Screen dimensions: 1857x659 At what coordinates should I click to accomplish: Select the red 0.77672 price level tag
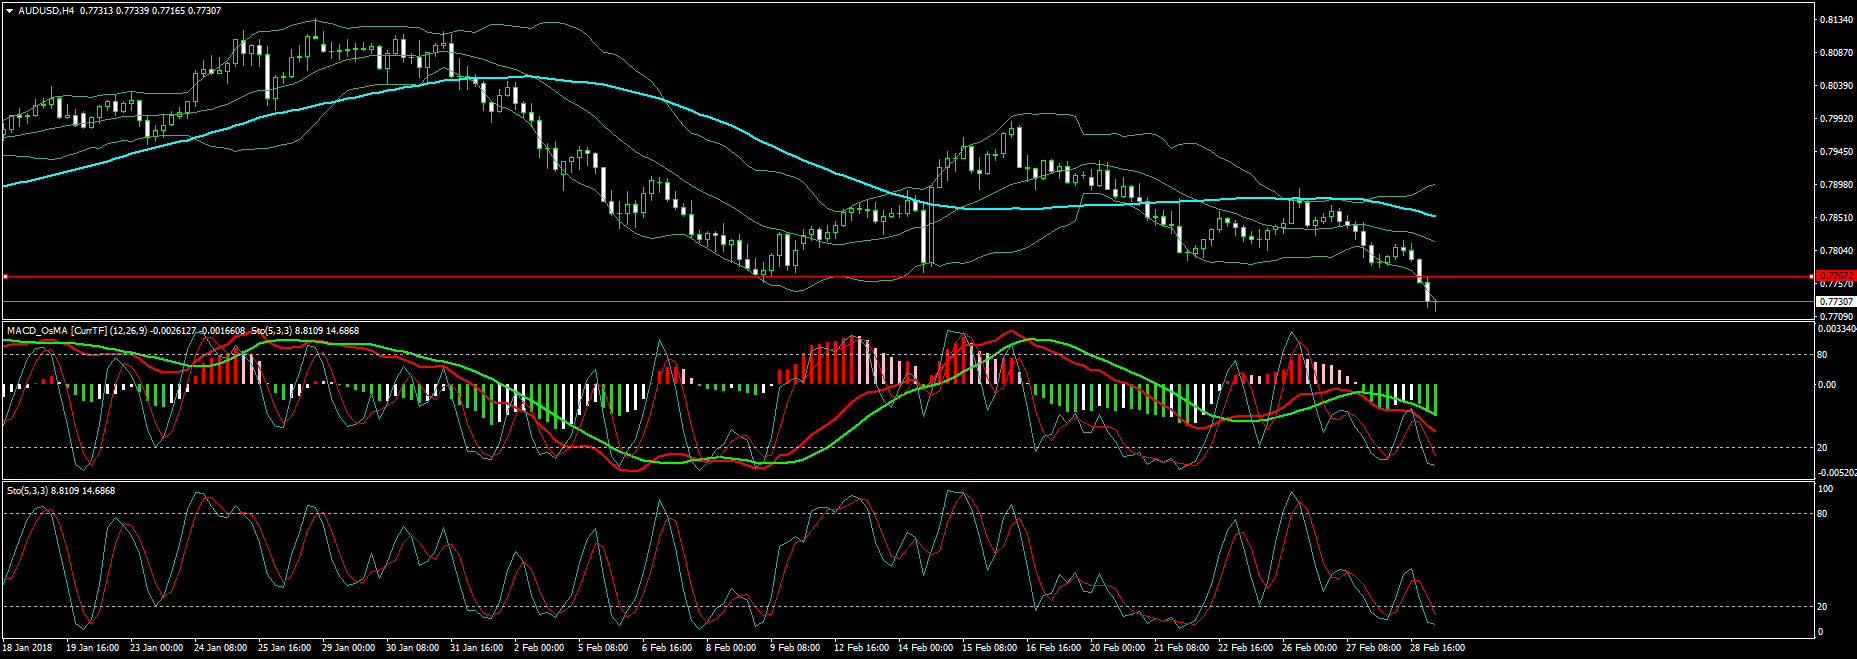(1834, 276)
